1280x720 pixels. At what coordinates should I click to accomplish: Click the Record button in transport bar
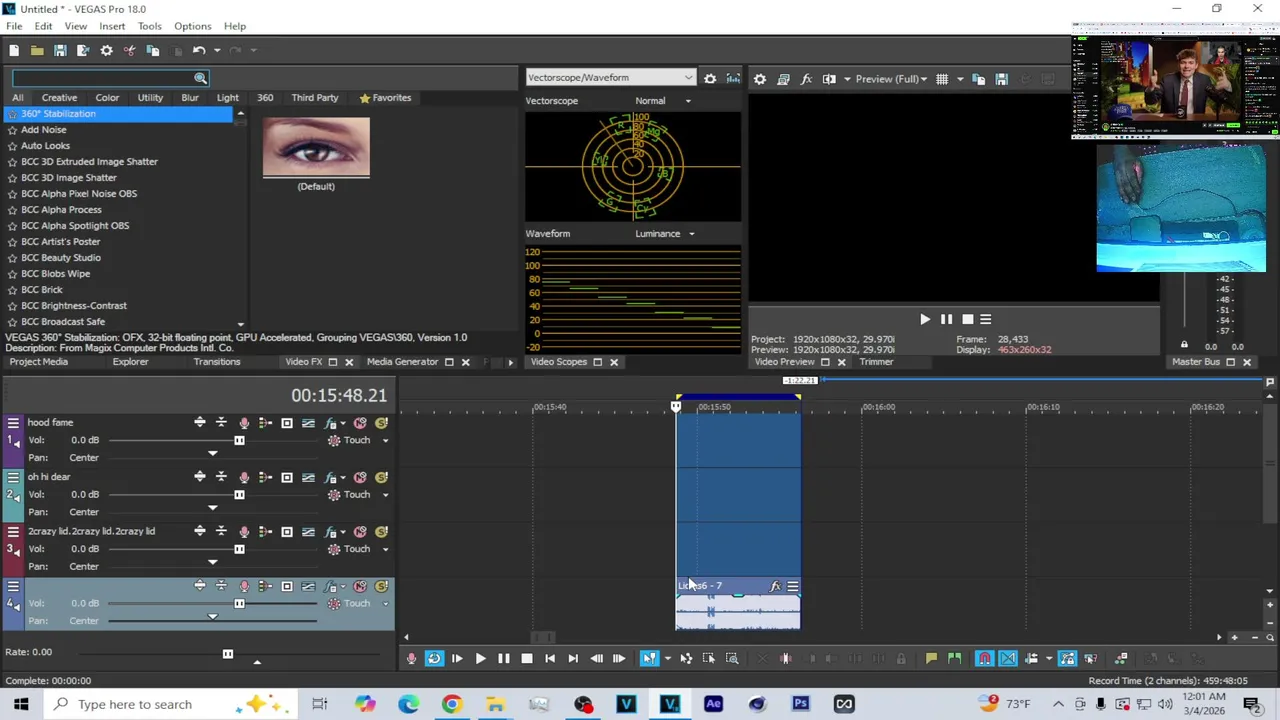point(411,658)
